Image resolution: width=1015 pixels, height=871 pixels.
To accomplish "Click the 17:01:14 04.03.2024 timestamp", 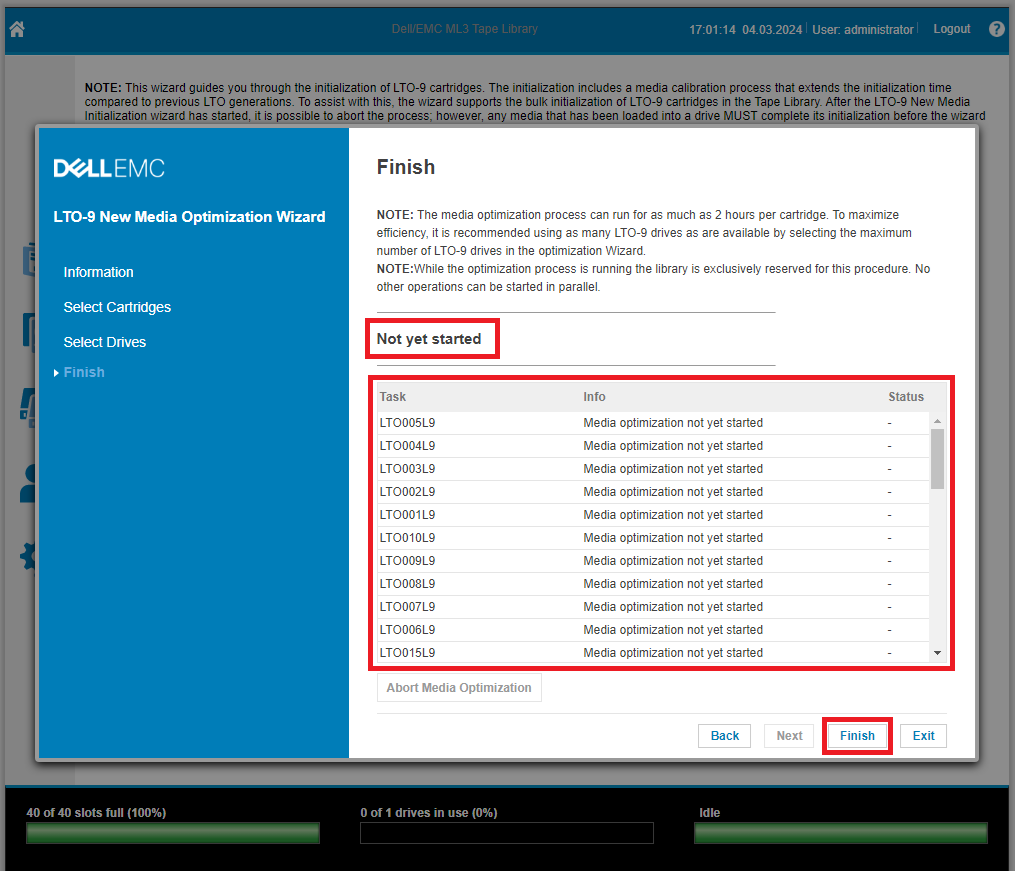I will [x=745, y=30].
